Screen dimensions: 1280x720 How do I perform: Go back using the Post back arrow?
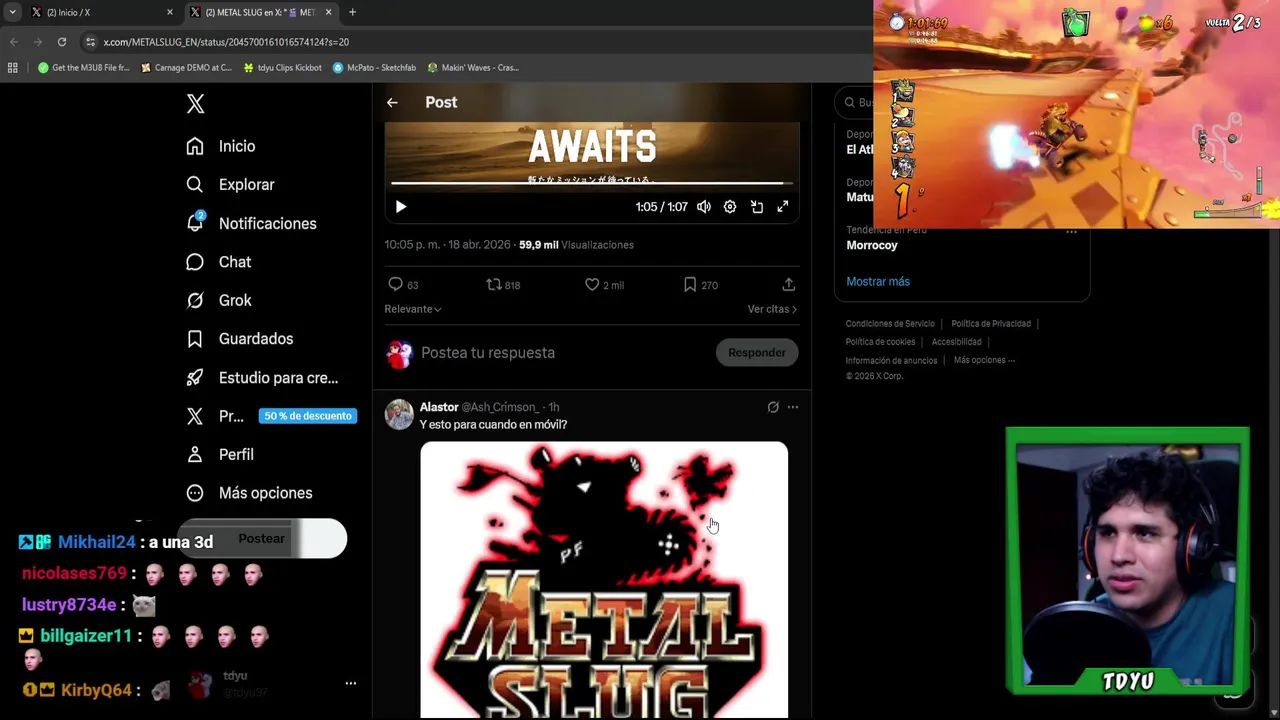392,102
